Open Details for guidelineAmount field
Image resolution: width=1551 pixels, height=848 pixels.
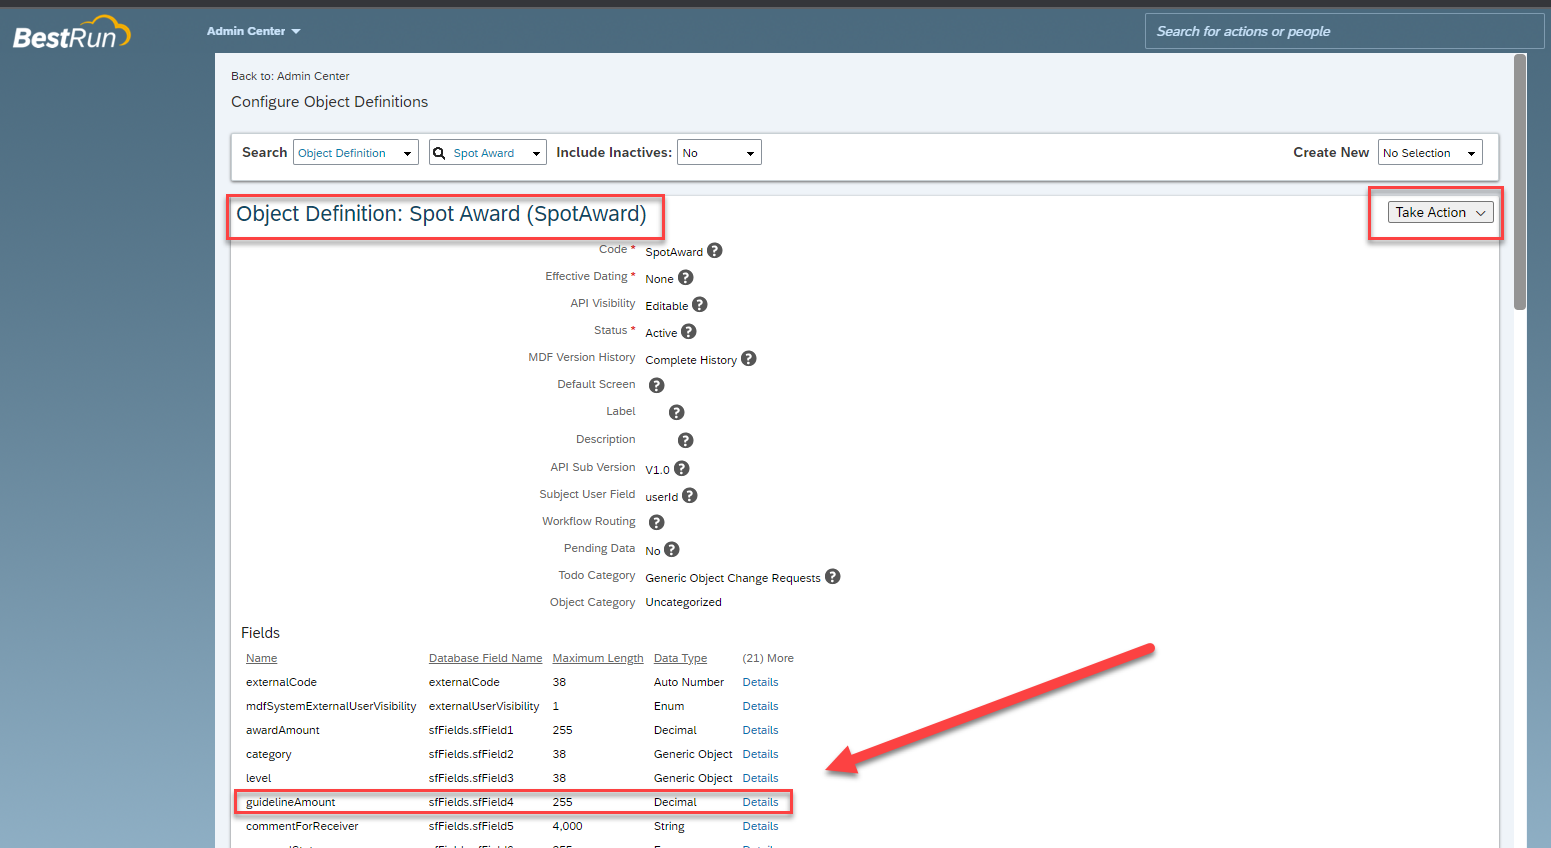(760, 802)
